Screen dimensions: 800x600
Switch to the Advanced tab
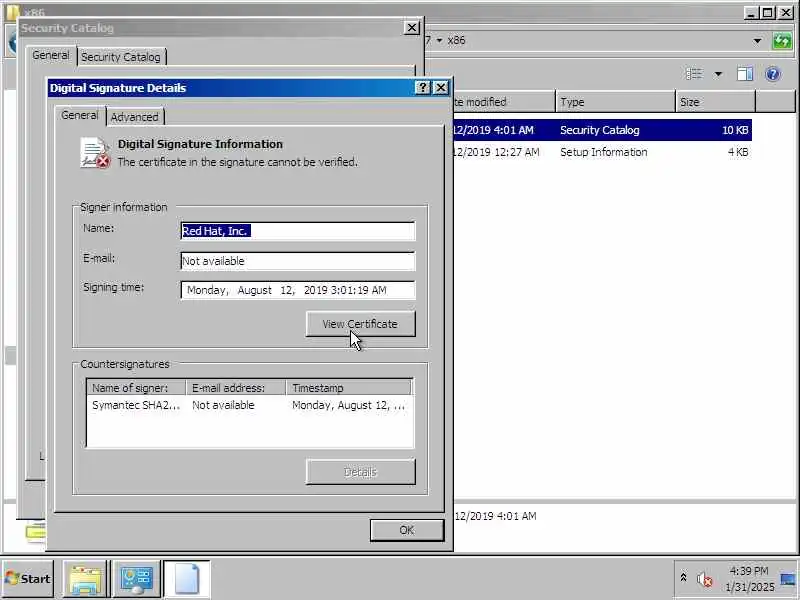click(135, 117)
